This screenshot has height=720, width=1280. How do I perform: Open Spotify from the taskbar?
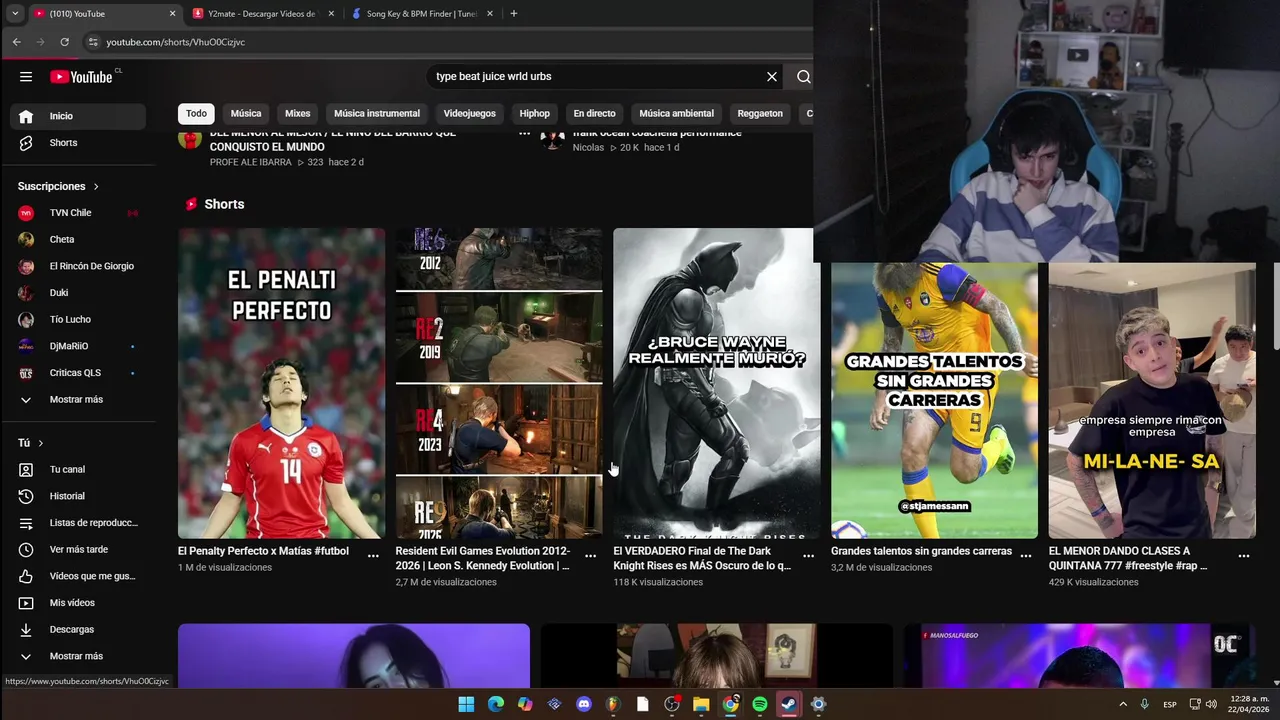[x=760, y=704]
